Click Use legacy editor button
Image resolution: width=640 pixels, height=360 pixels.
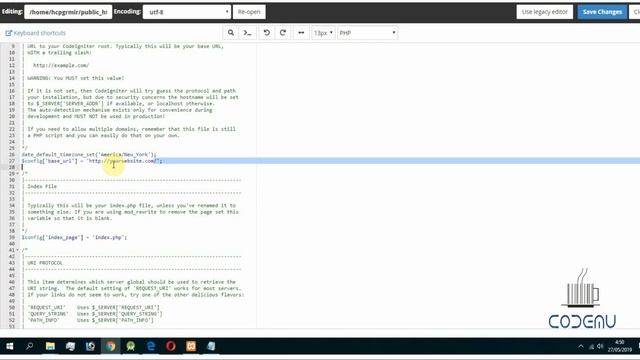[544, 12]
